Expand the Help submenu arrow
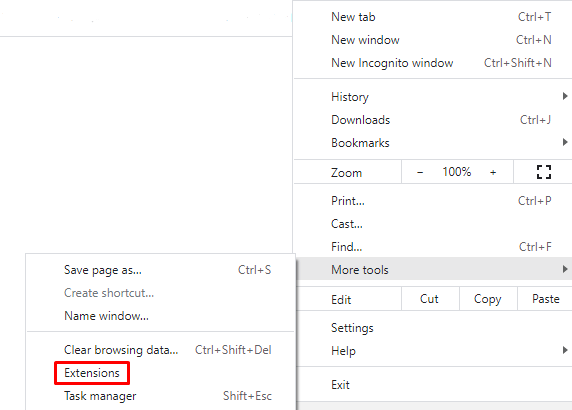The width and height of the screenshot is (572, 410). tap(565, 350)
